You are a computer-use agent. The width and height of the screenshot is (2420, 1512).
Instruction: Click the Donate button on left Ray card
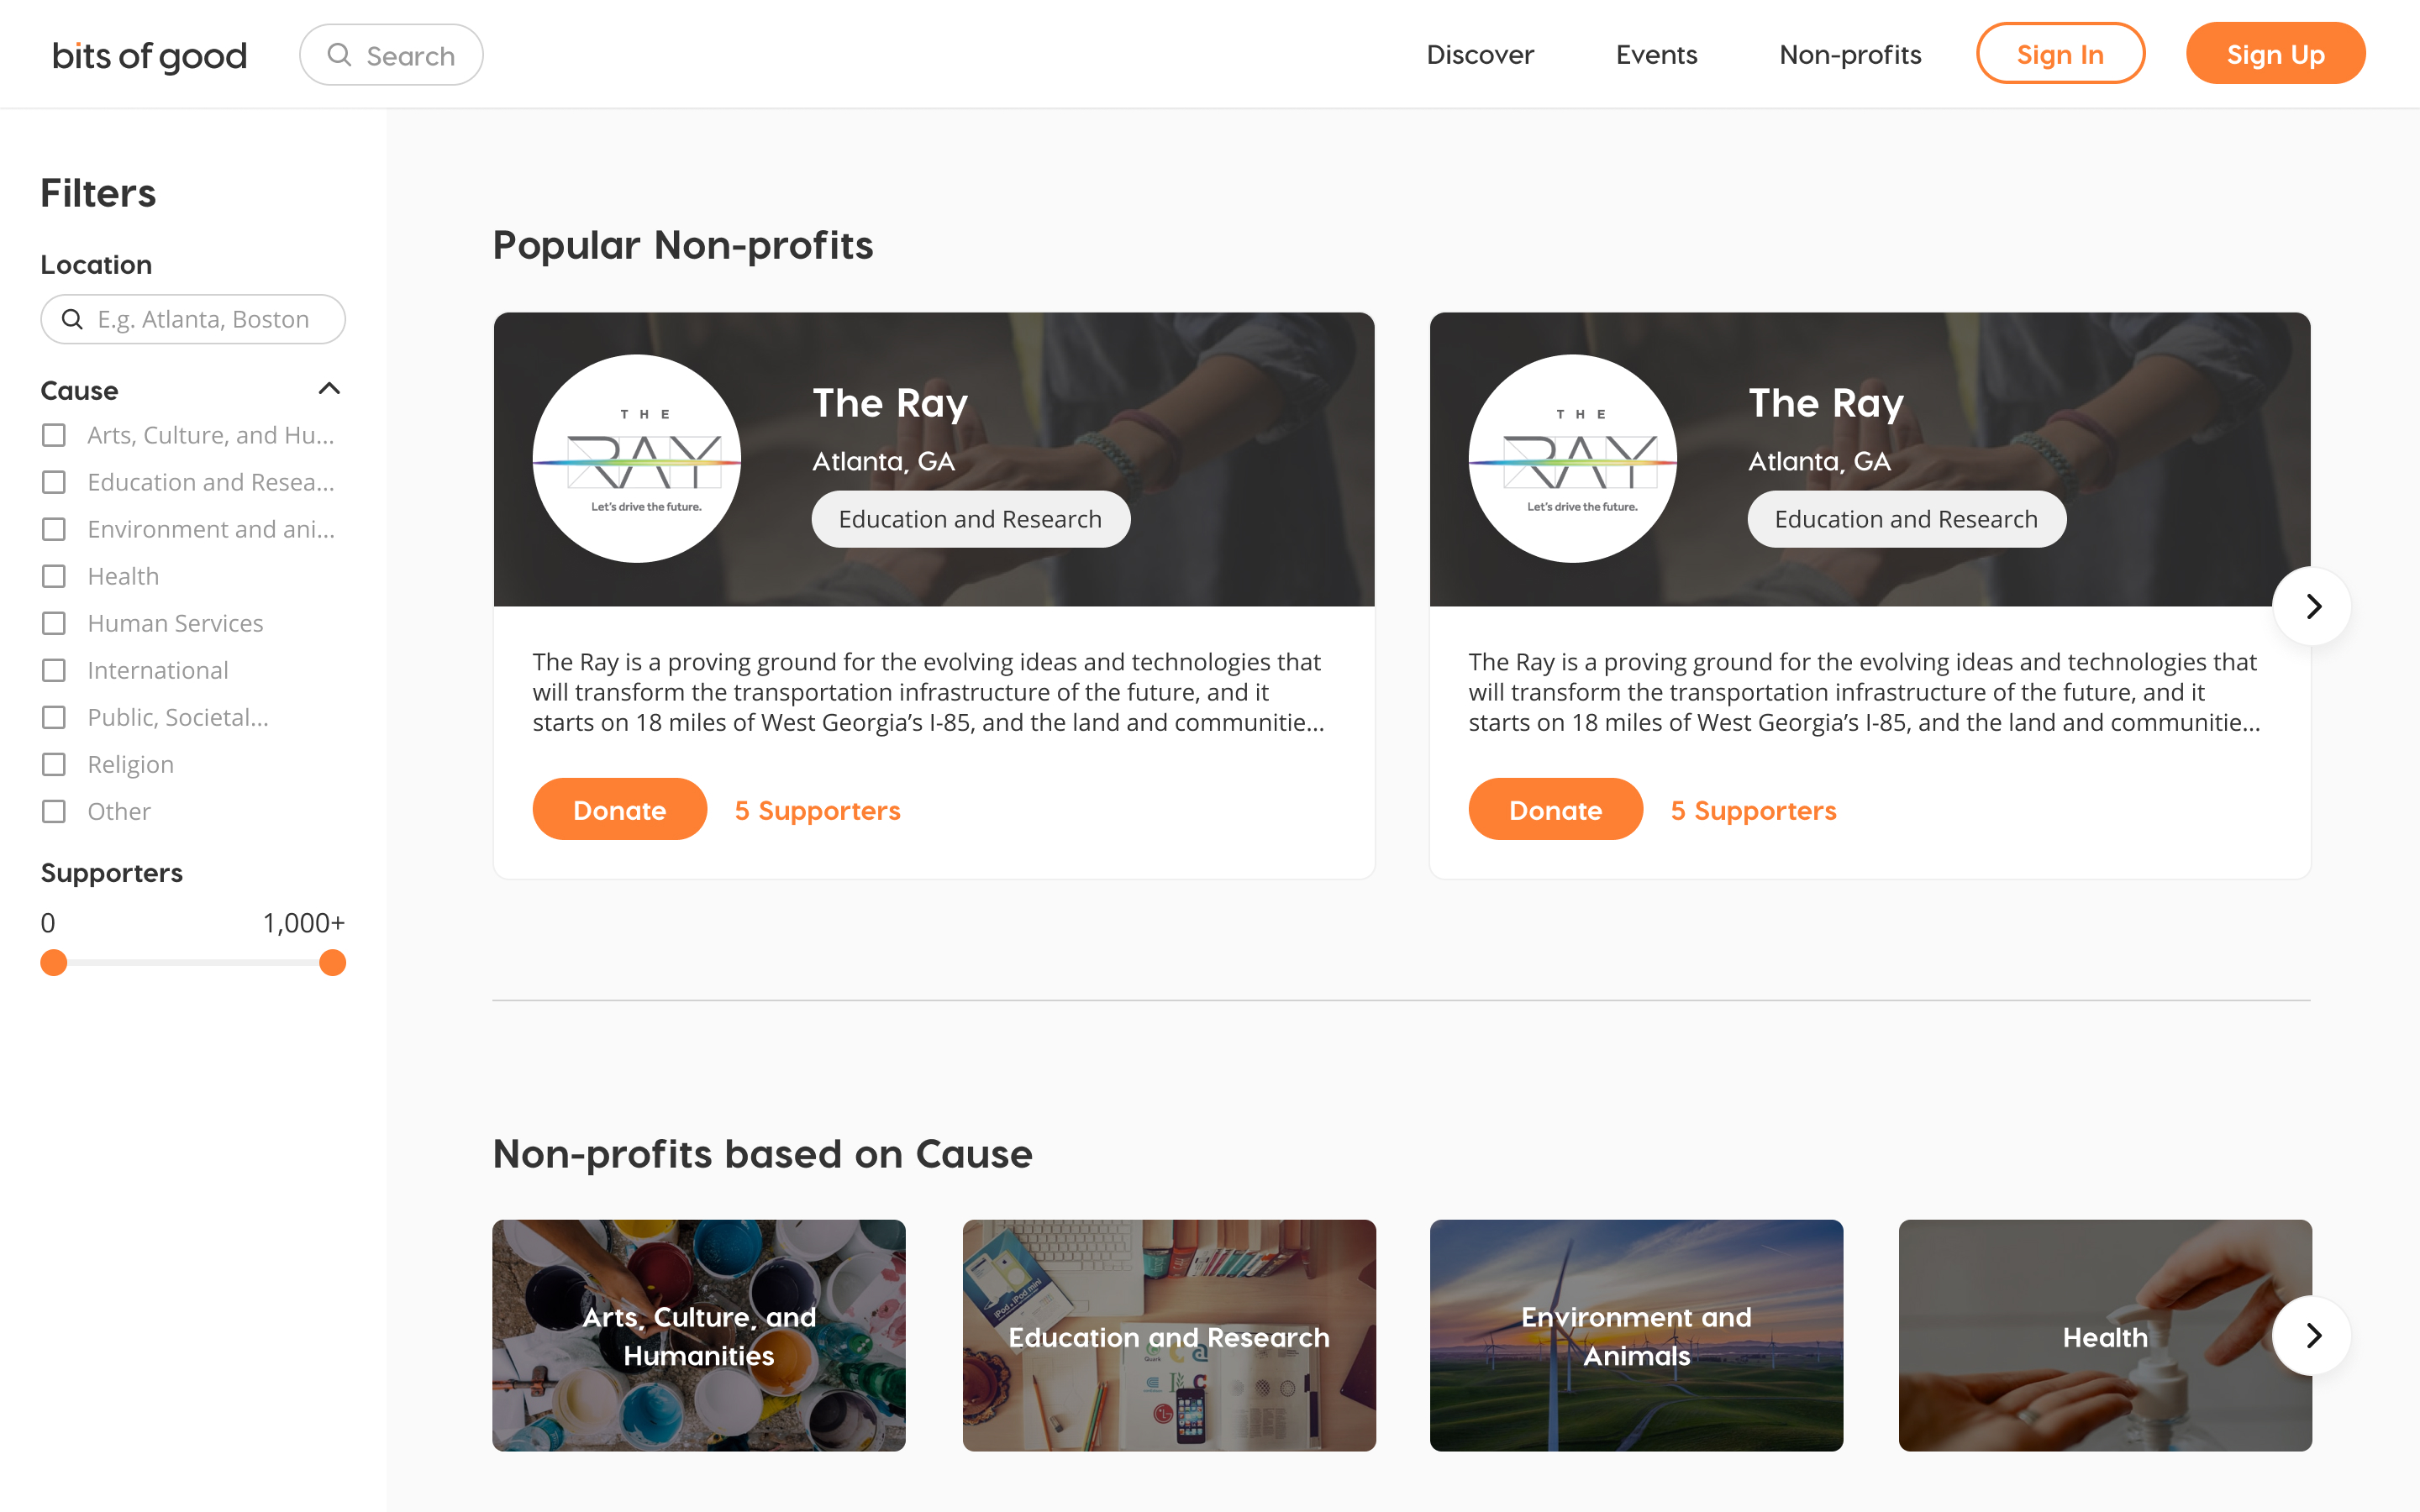tap(618, 808)
